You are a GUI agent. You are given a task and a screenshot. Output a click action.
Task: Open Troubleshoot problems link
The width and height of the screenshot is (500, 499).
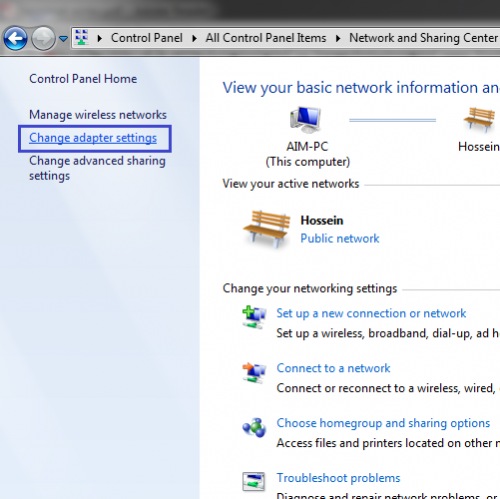point(338,478)
